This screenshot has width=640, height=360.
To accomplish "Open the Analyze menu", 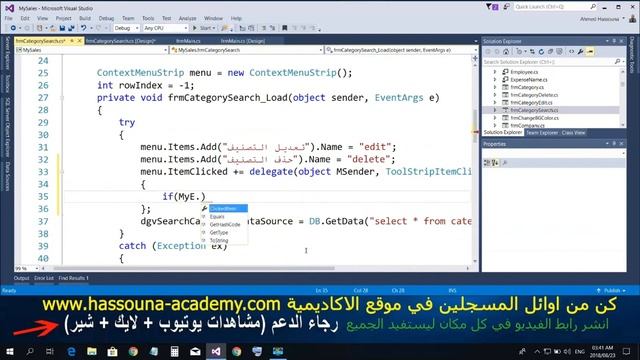I will (187, 18).
